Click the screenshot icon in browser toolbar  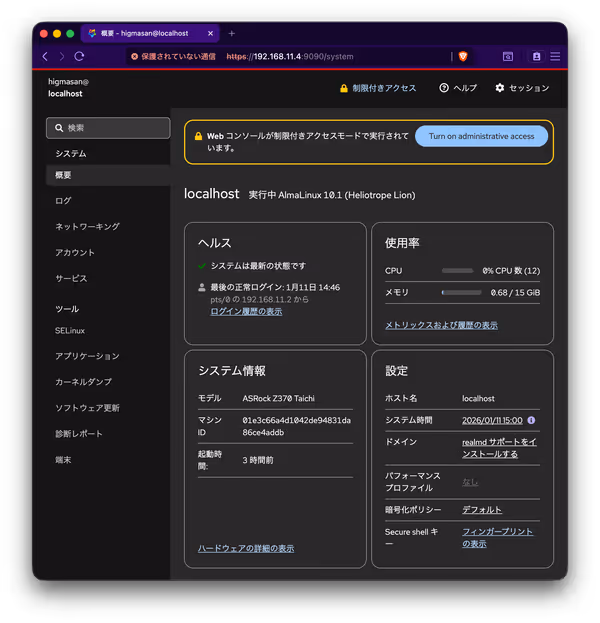(x=508, y=56)
